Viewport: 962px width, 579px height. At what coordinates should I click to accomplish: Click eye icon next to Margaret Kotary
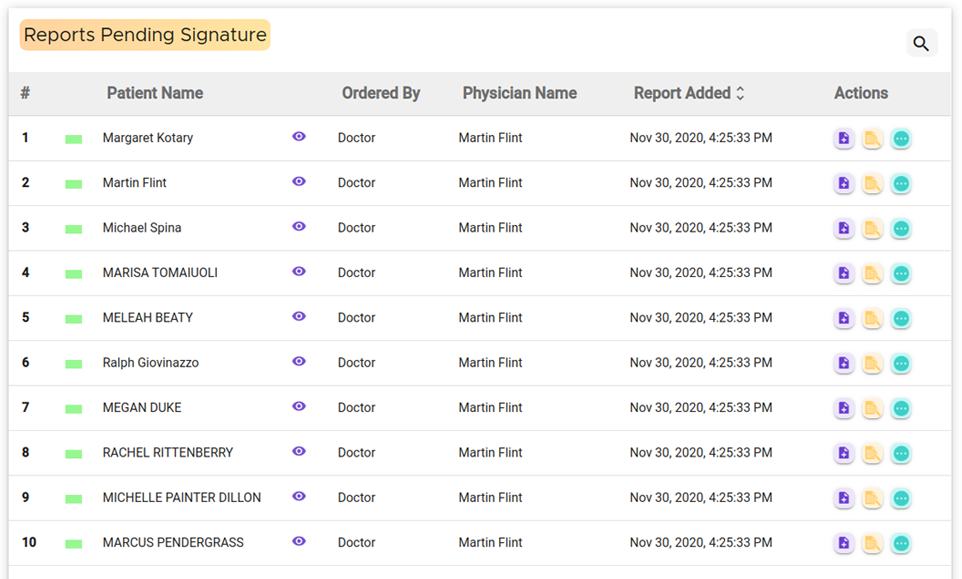pyautogui.click(x=299, y=137)
